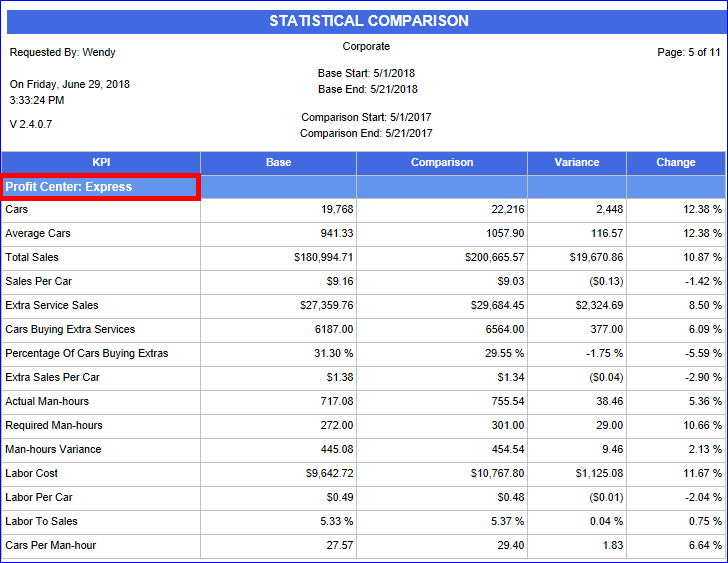Click the Comparison column header
This screenshot has height=563, width=728.
(441, 162)
